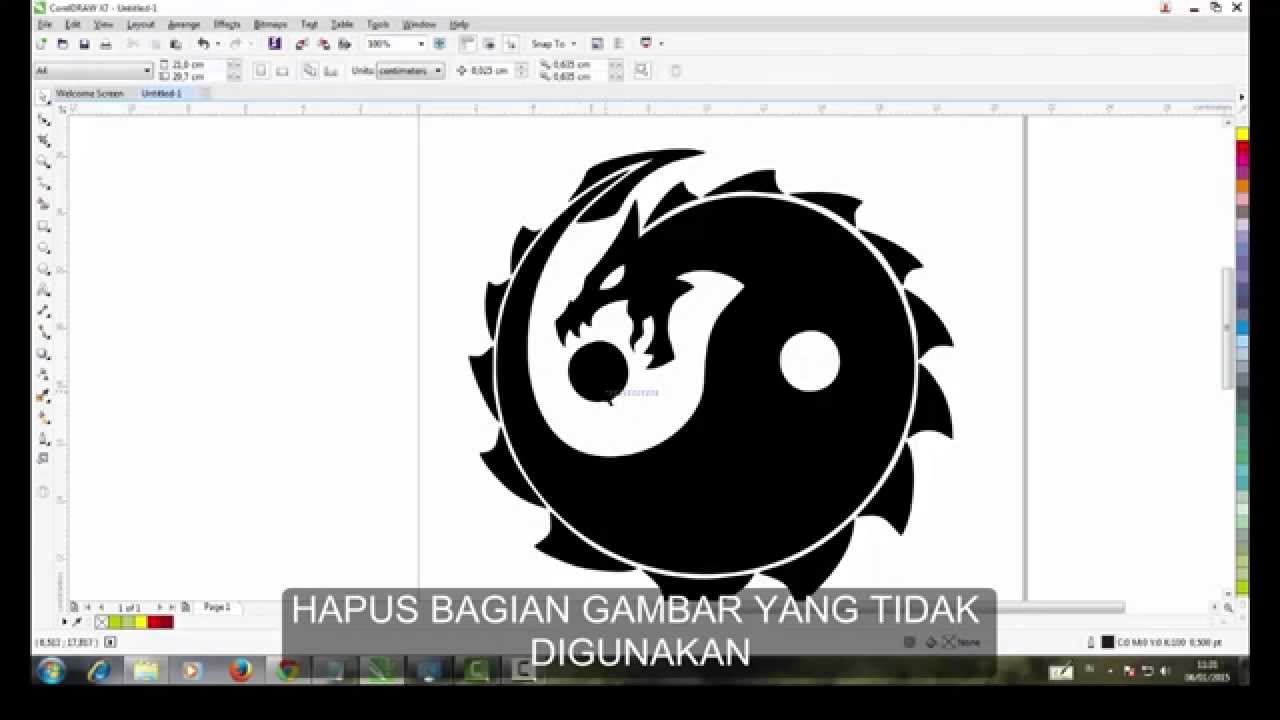
Task: Select the Interactive Fill tool
Action: tap(44, 417)
